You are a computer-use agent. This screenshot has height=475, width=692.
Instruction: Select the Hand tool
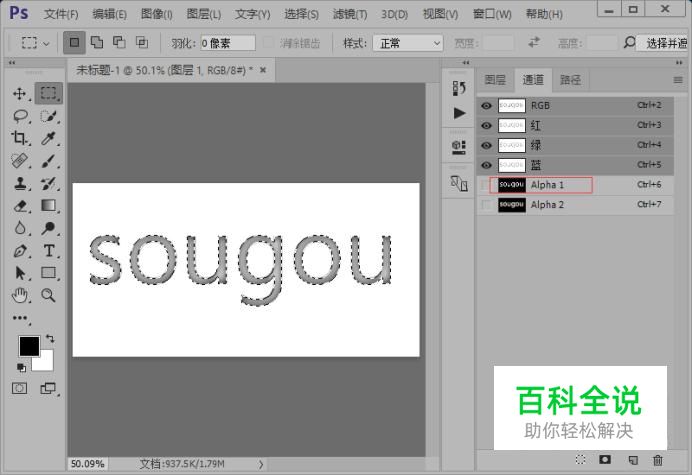20,295
